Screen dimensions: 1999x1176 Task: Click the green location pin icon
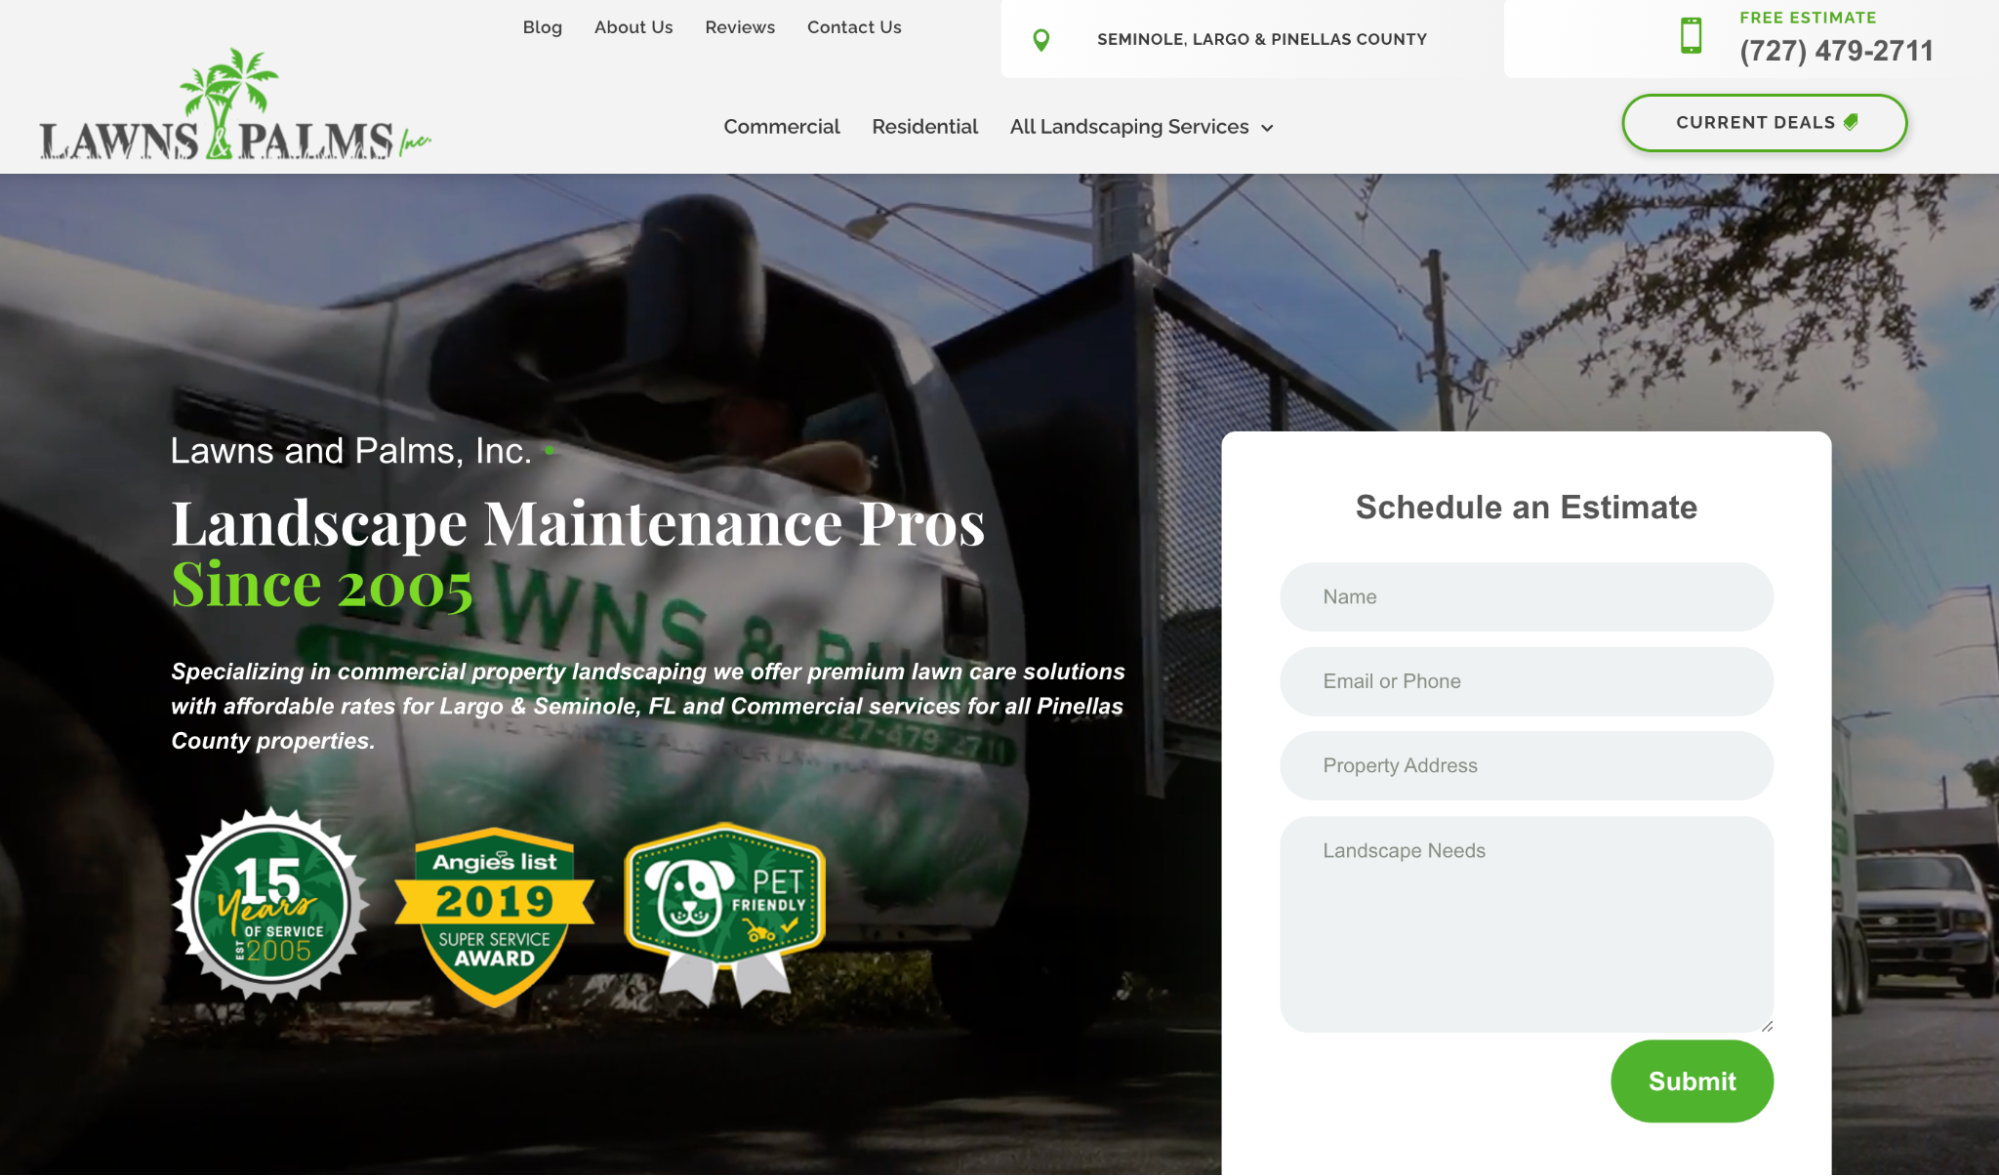1041,40
